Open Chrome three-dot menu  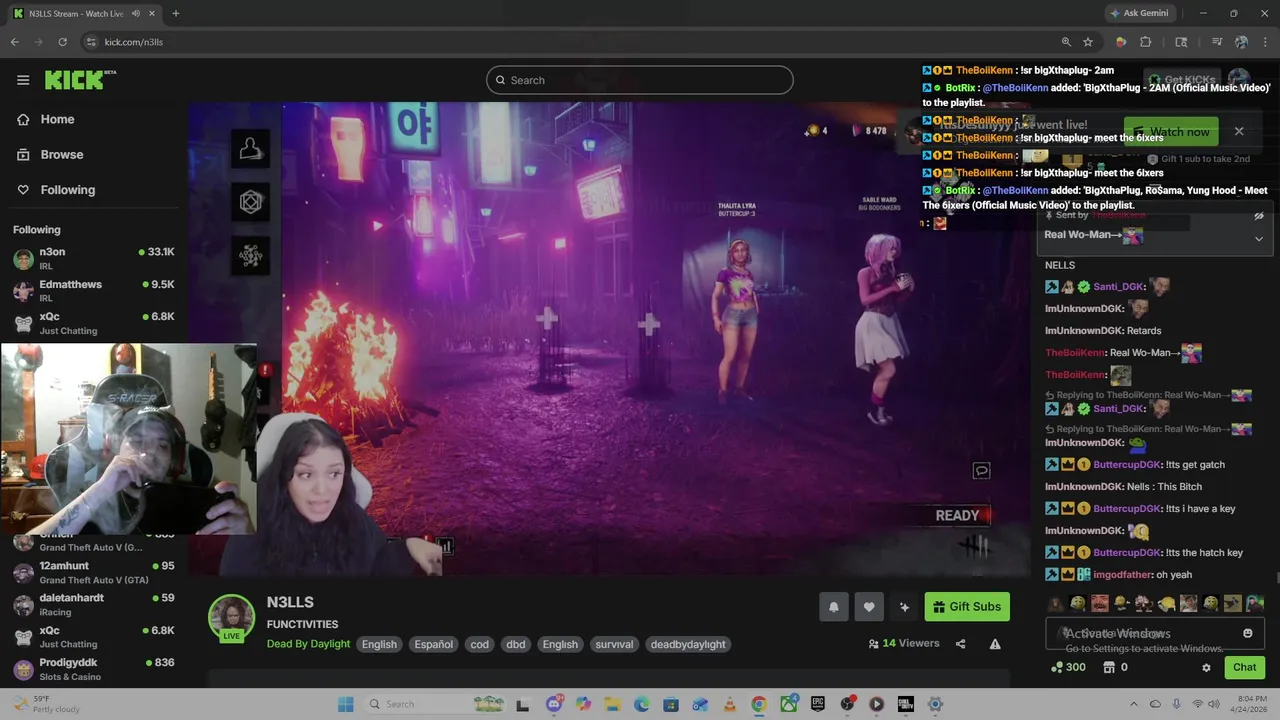point(1264,42)
